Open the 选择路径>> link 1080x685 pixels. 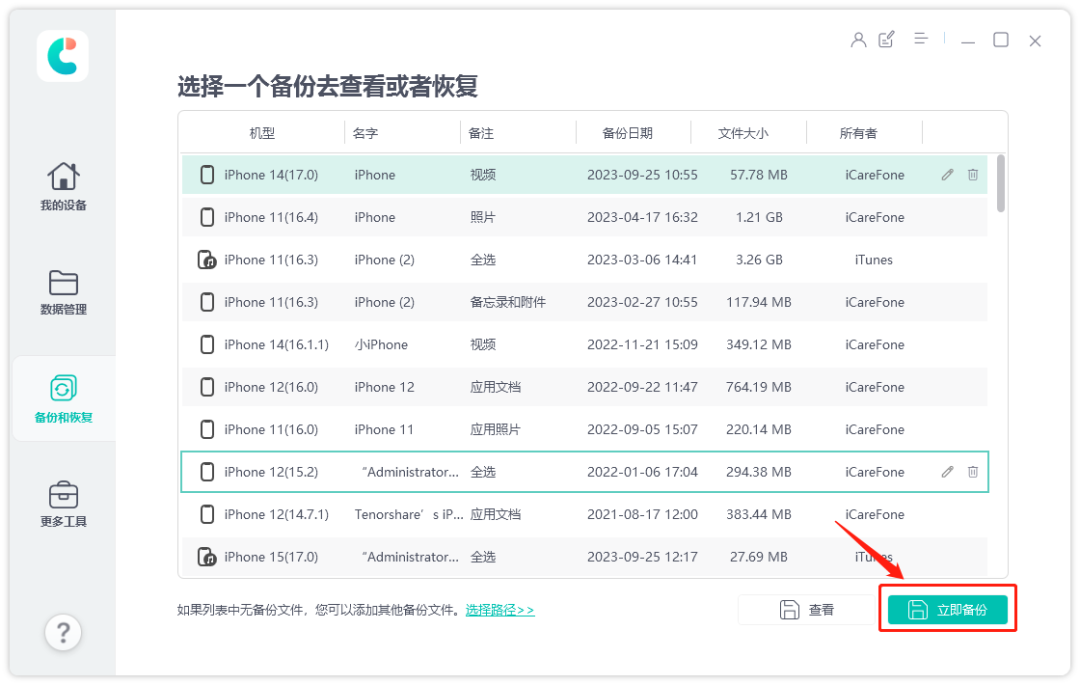(500, 610)
